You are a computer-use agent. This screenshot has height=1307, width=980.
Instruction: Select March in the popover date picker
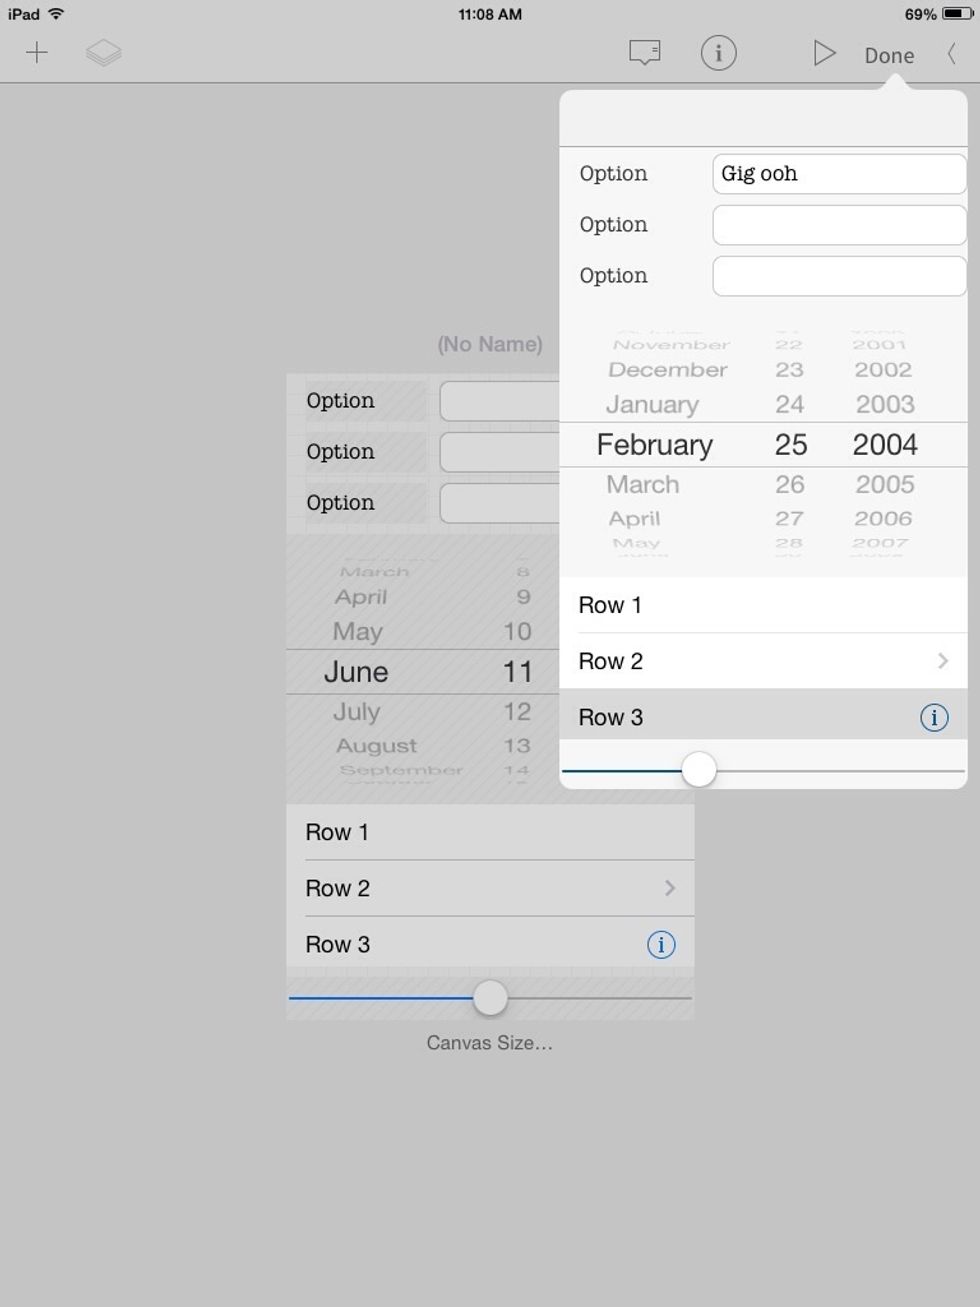[x=643, y=485]
